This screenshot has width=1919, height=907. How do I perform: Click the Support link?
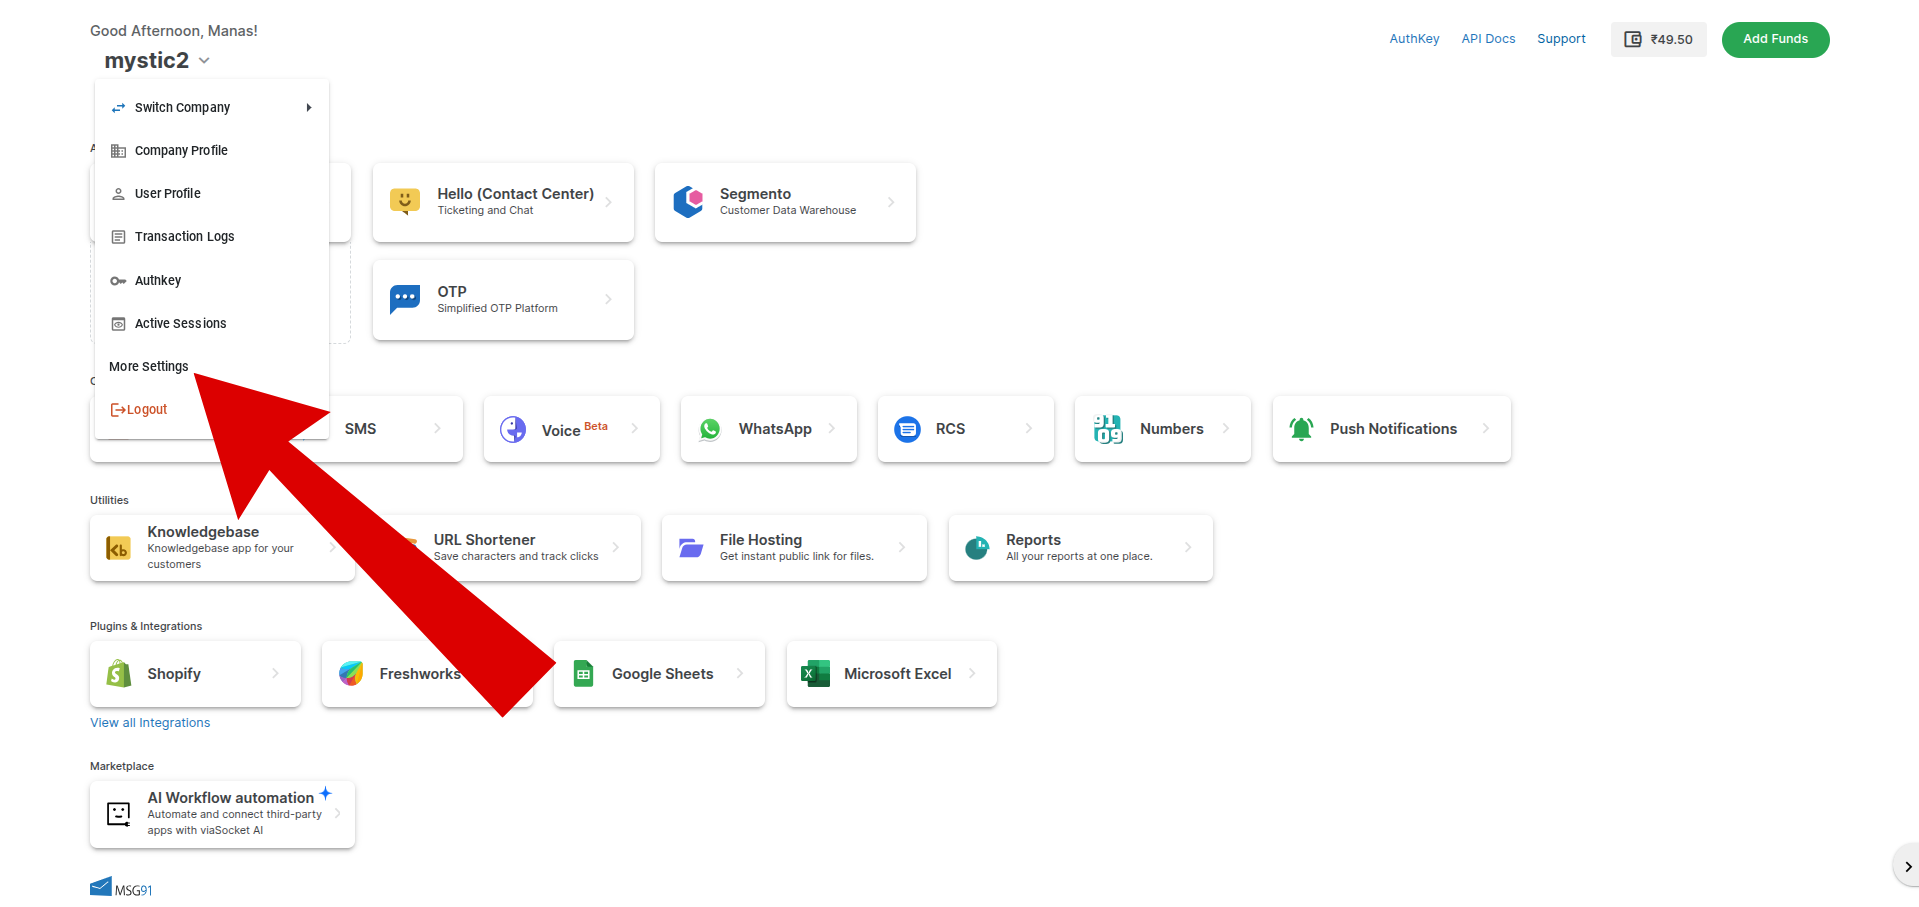pyautogui.click(x=1561, y=39)
